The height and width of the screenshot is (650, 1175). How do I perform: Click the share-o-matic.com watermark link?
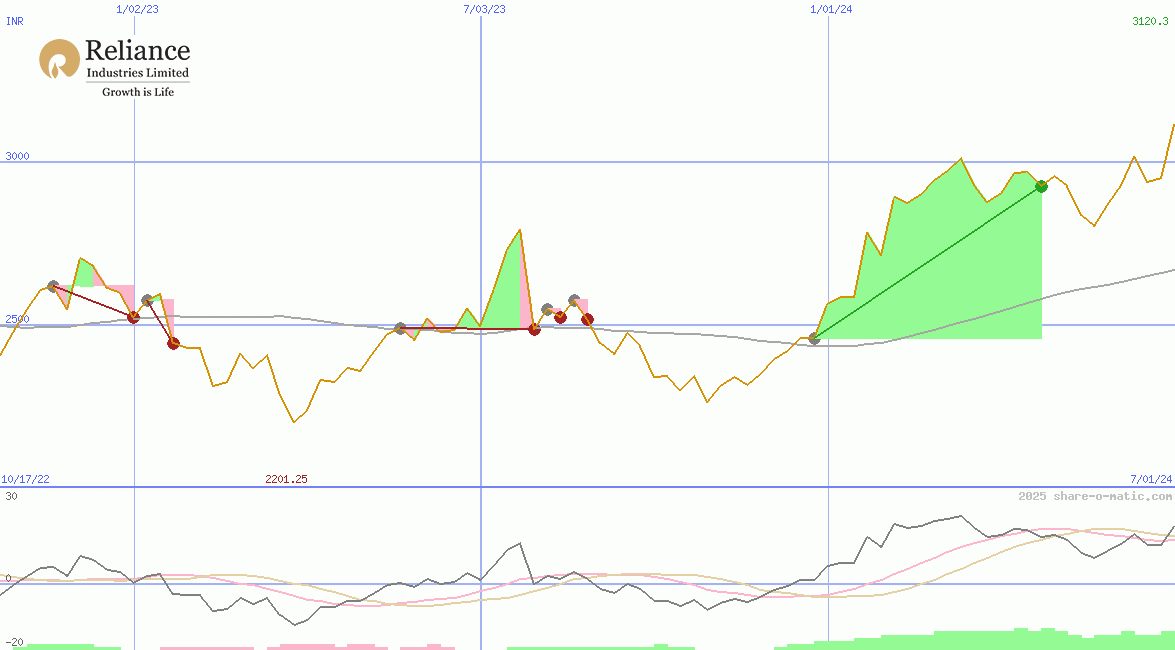pos(1094,496)
